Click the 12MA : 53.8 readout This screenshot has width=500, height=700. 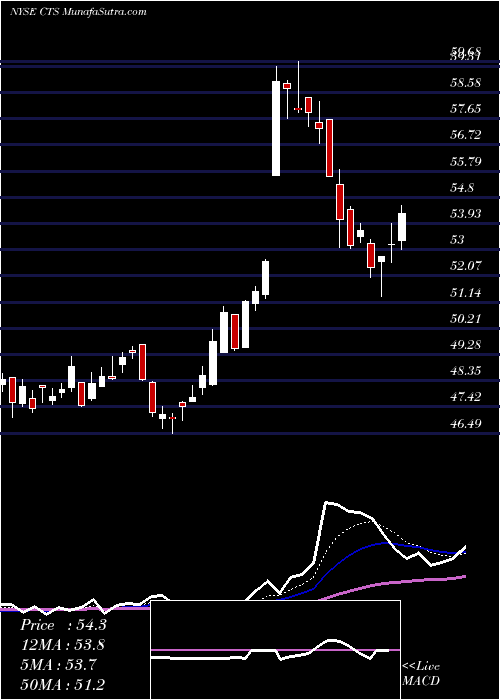63,645
